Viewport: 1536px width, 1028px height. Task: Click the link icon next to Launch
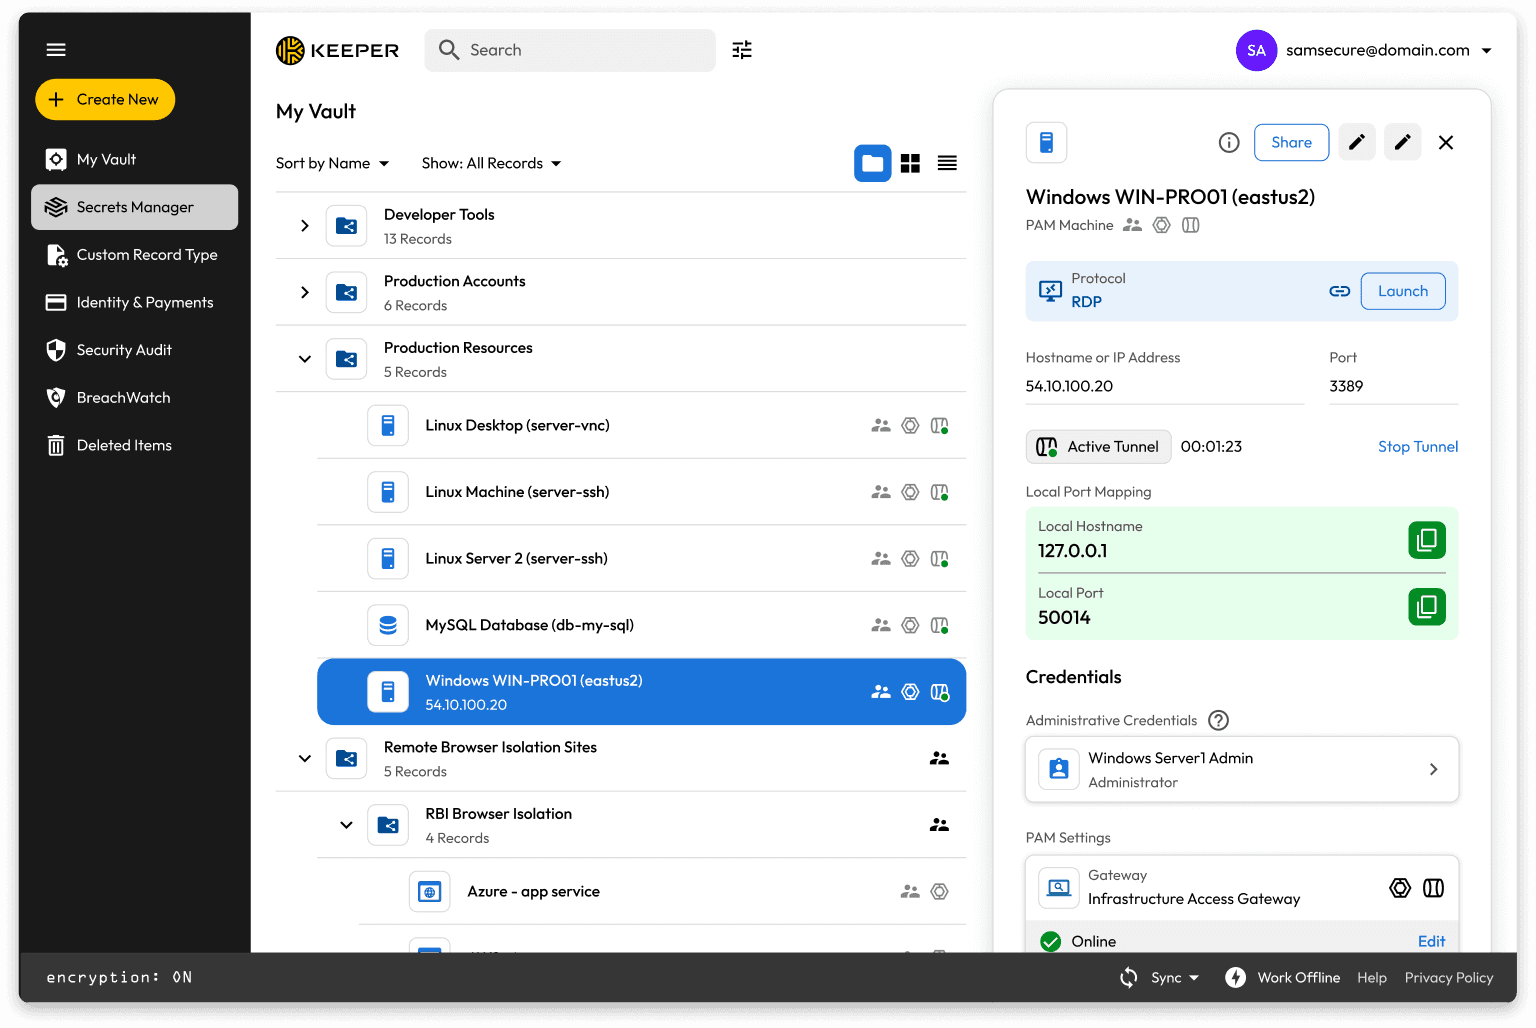1340,291
